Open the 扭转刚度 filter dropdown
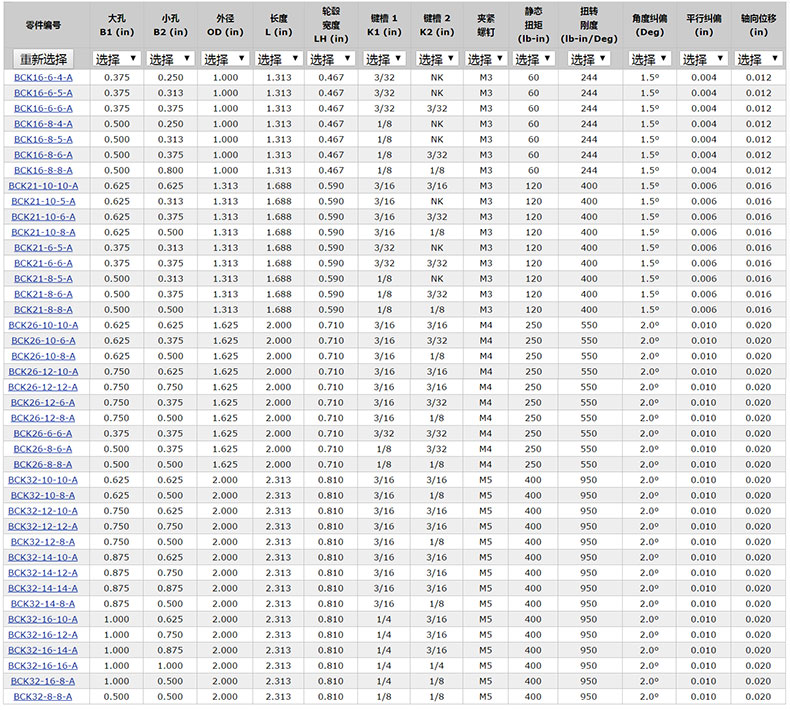The image size is (790, 710). (x=589, y=59)
